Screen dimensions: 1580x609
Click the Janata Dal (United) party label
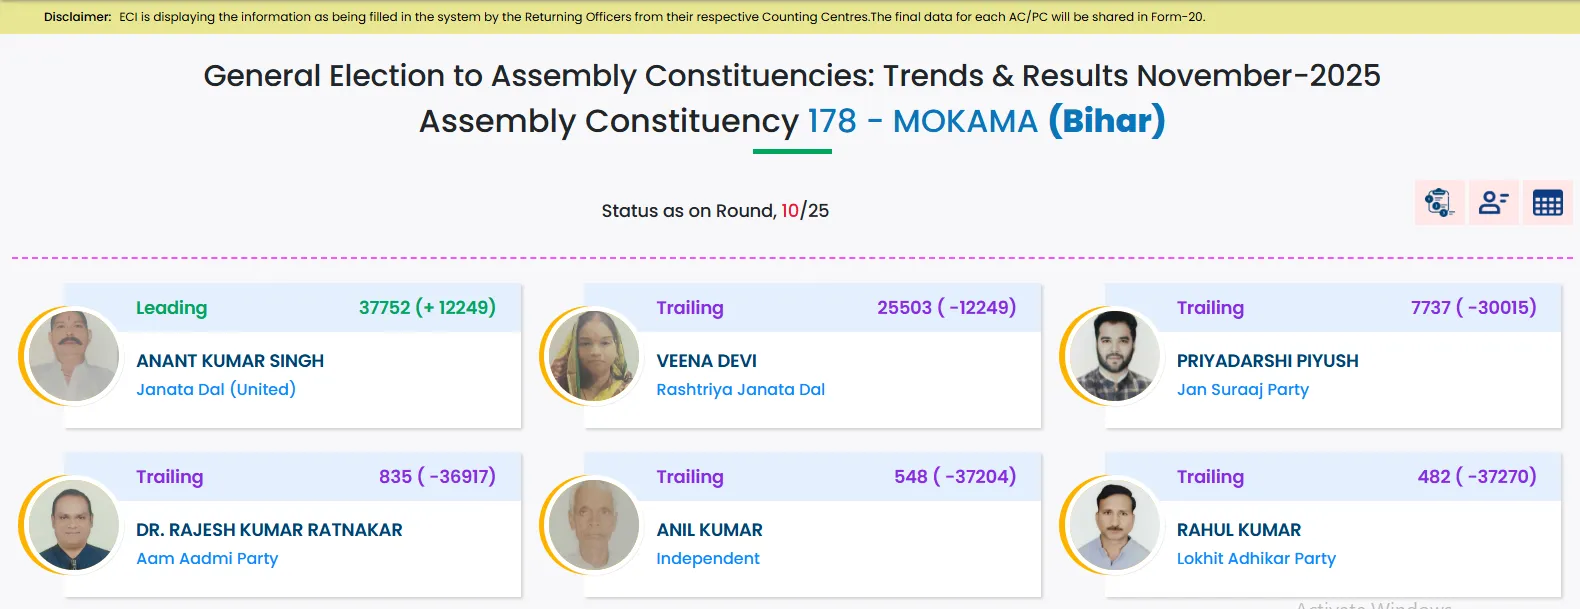pos(216,389)
